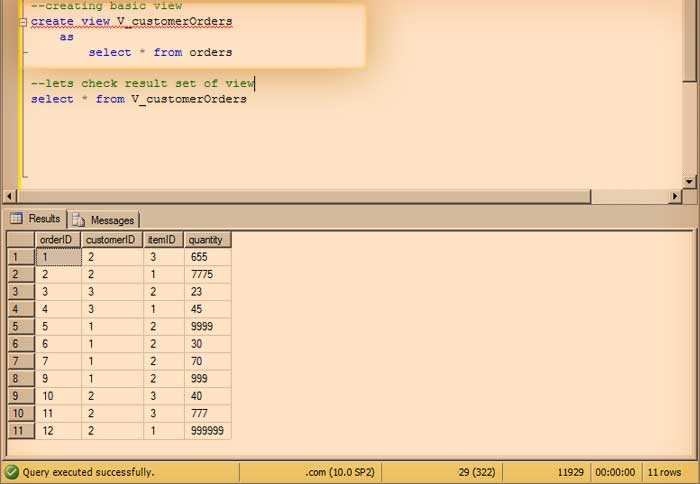
Task: Click the 11 rows status entry
Action: pyautogui.click(x=664, y=472)
